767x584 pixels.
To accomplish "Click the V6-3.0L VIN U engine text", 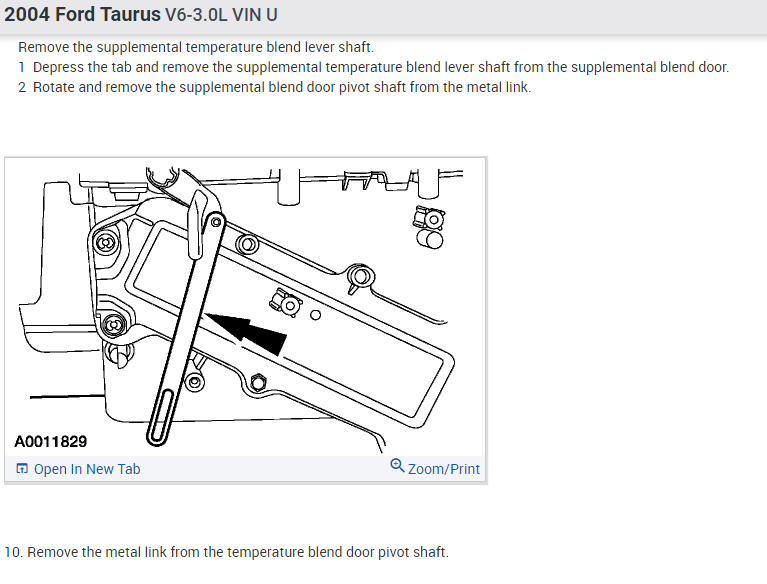I will [221, 15].
